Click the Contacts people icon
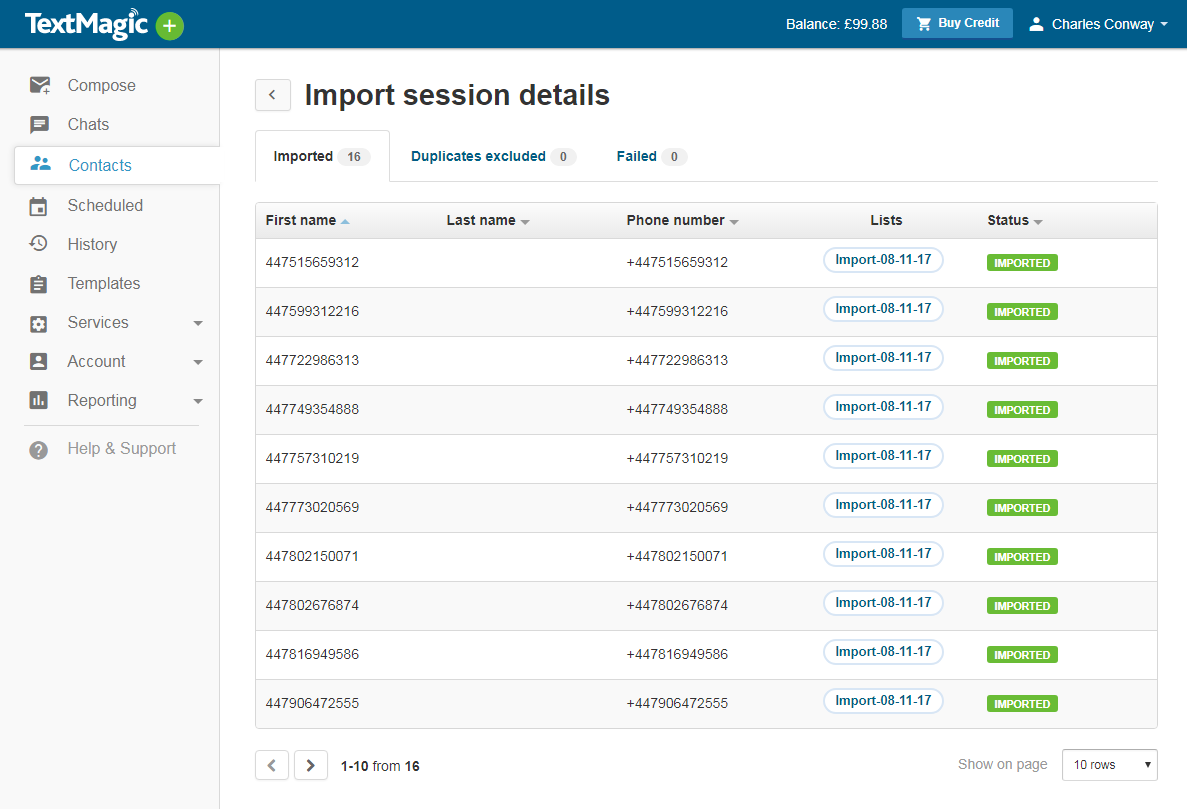Viewport: 1187px width, 809px height. [x=40, y=164]
